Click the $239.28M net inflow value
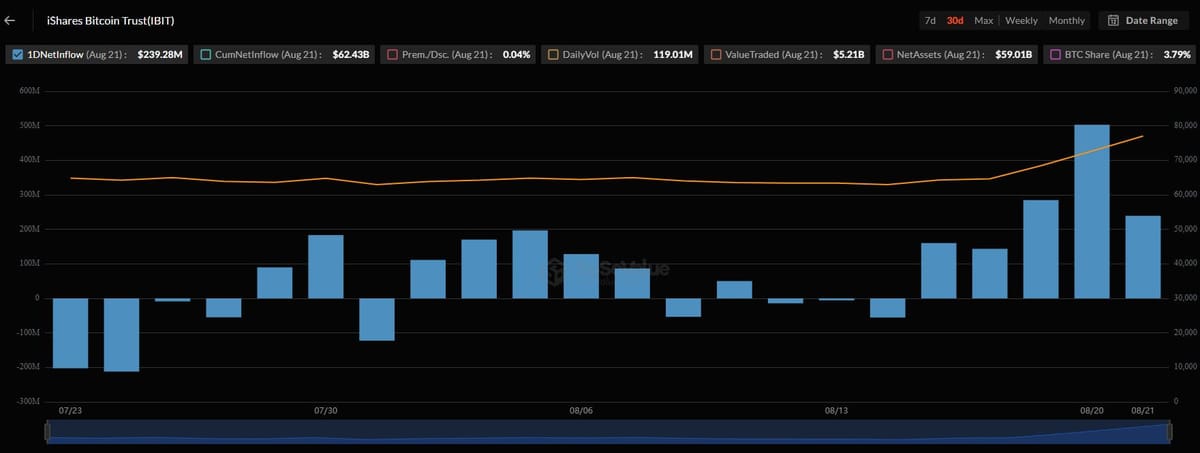The width and height of the screenshot is (1200, 453). click(160, 55)
